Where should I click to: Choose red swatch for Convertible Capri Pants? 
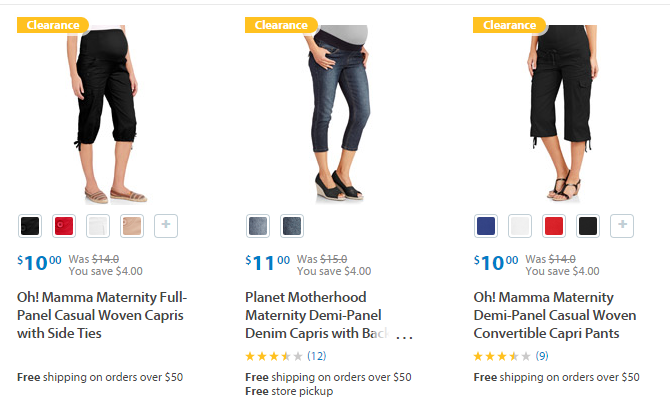pos(554,226)
